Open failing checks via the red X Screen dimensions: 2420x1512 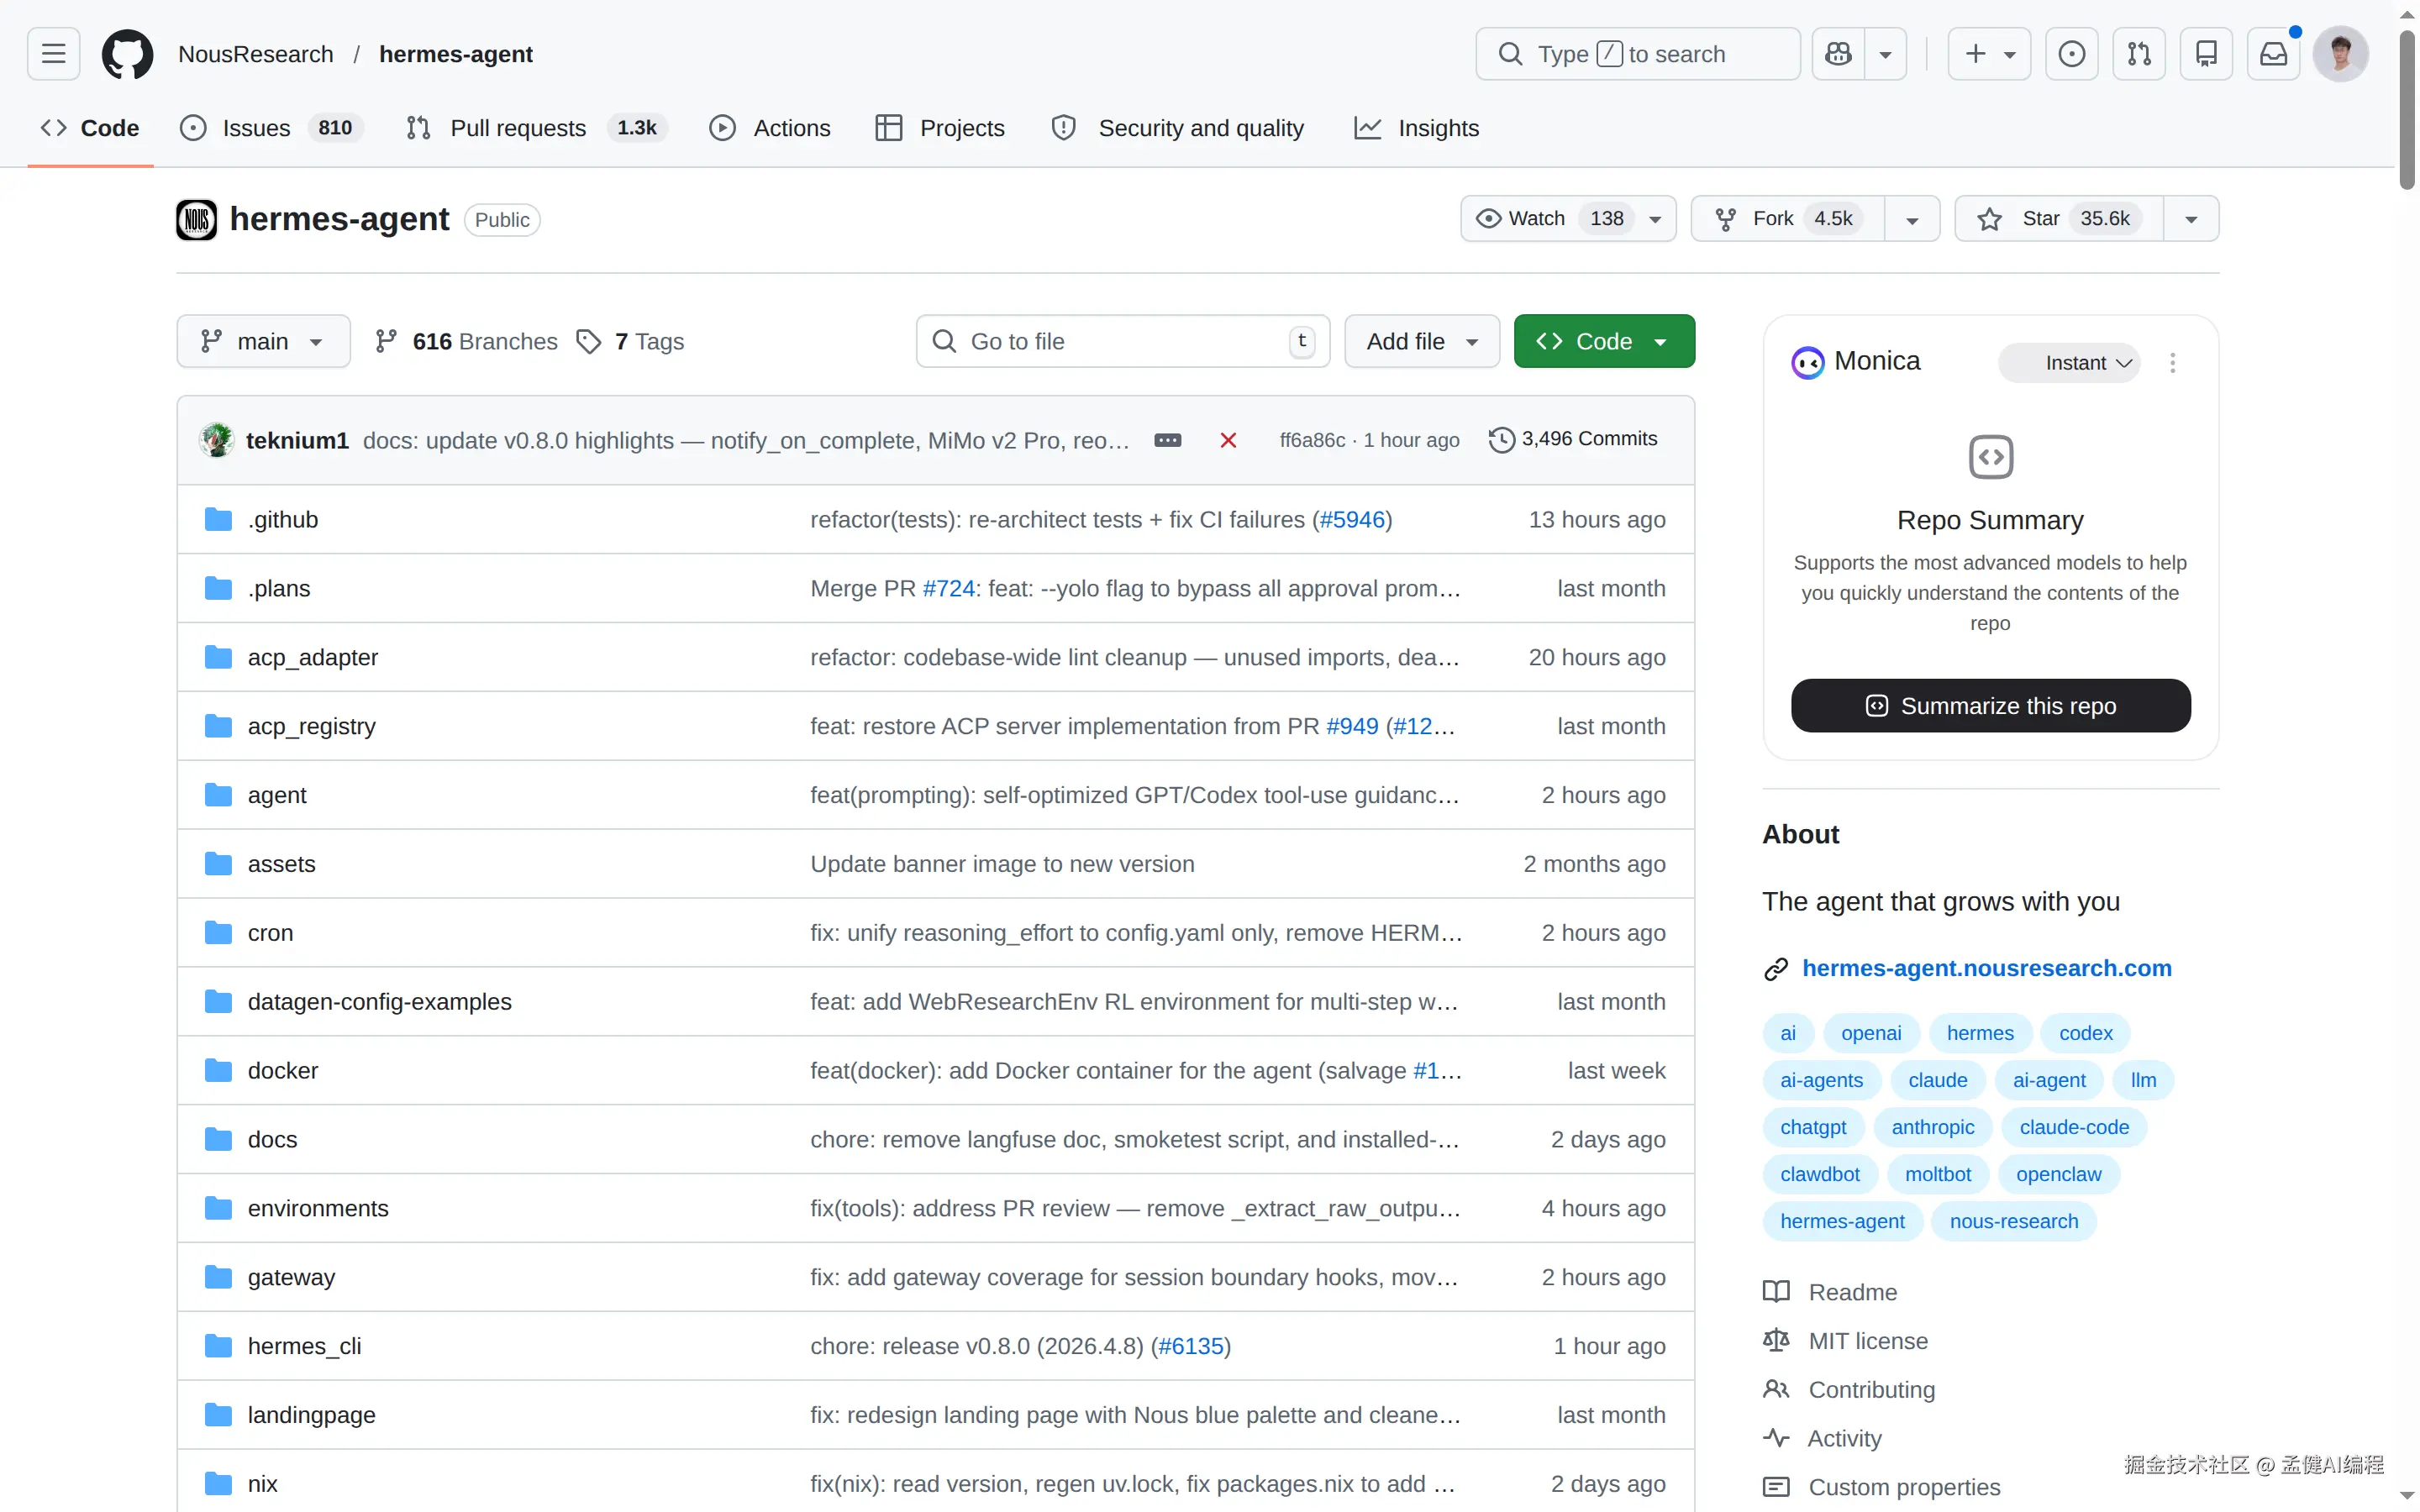[x=1228, y=440]
